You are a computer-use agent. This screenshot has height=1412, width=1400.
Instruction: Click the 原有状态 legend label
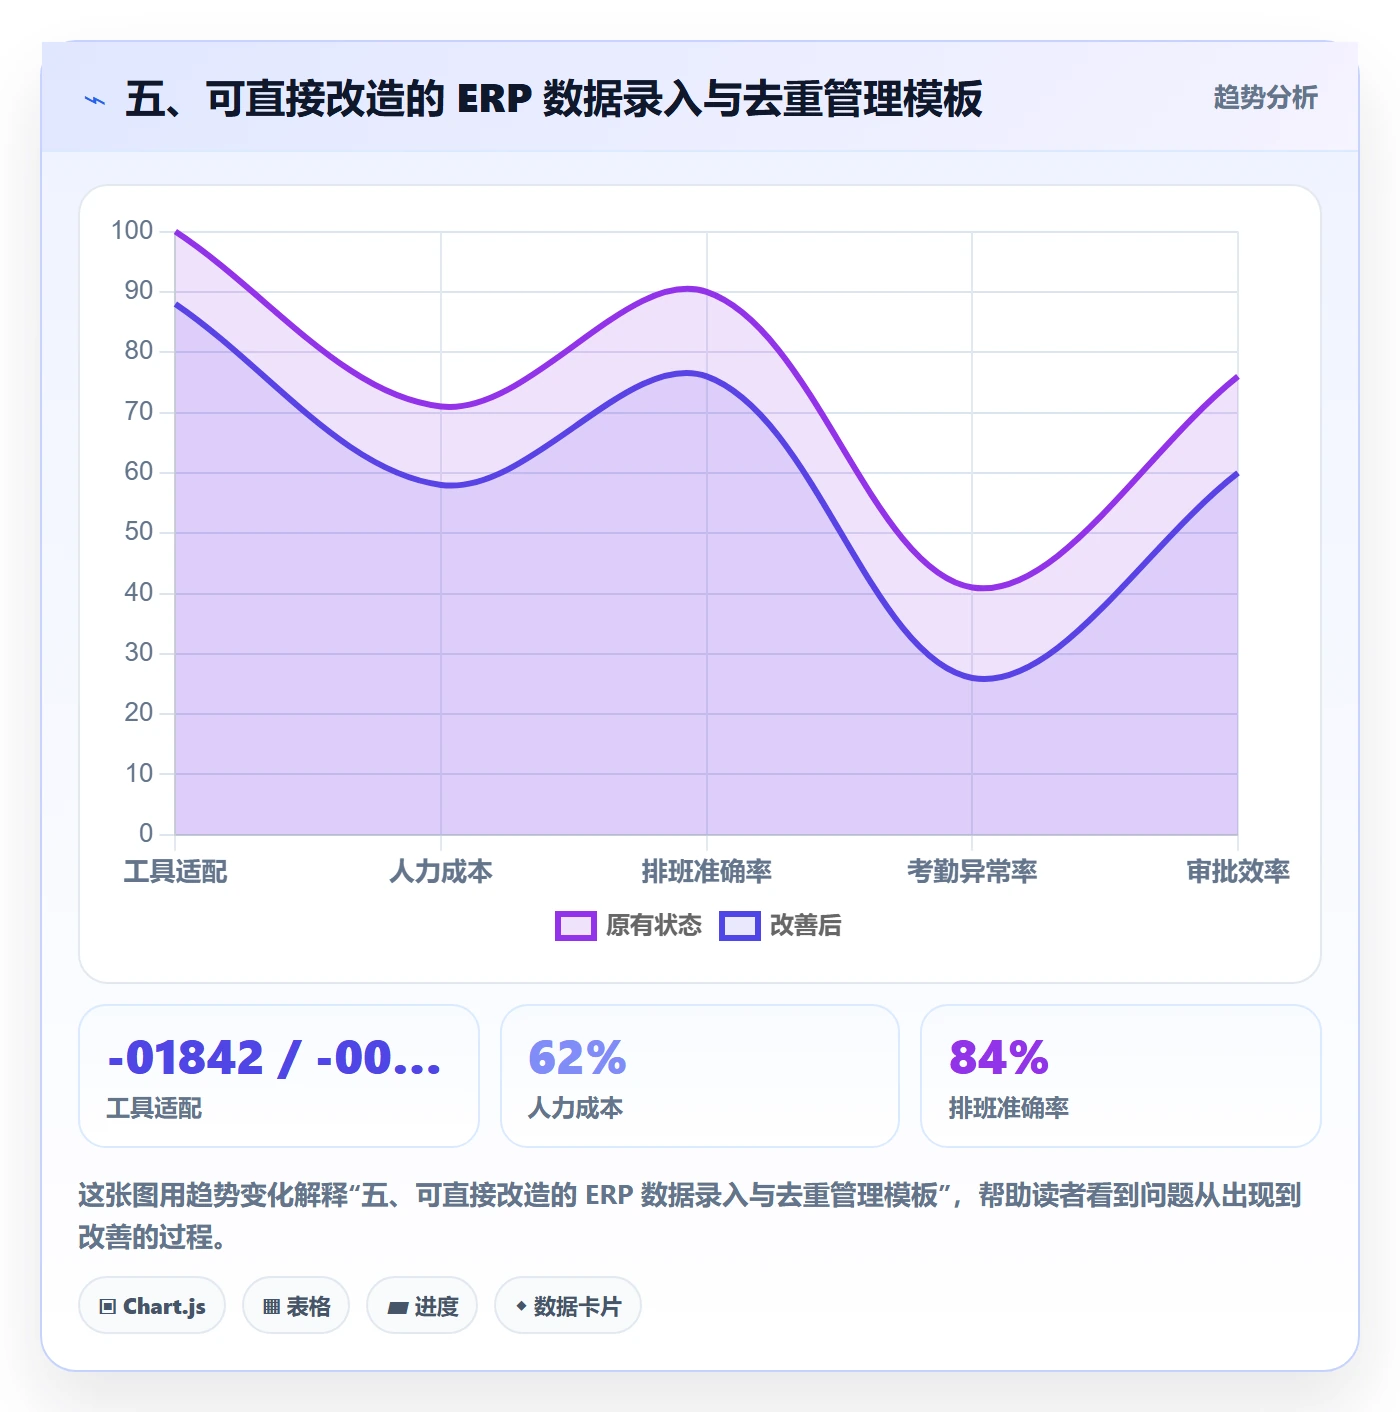[654, 926]
